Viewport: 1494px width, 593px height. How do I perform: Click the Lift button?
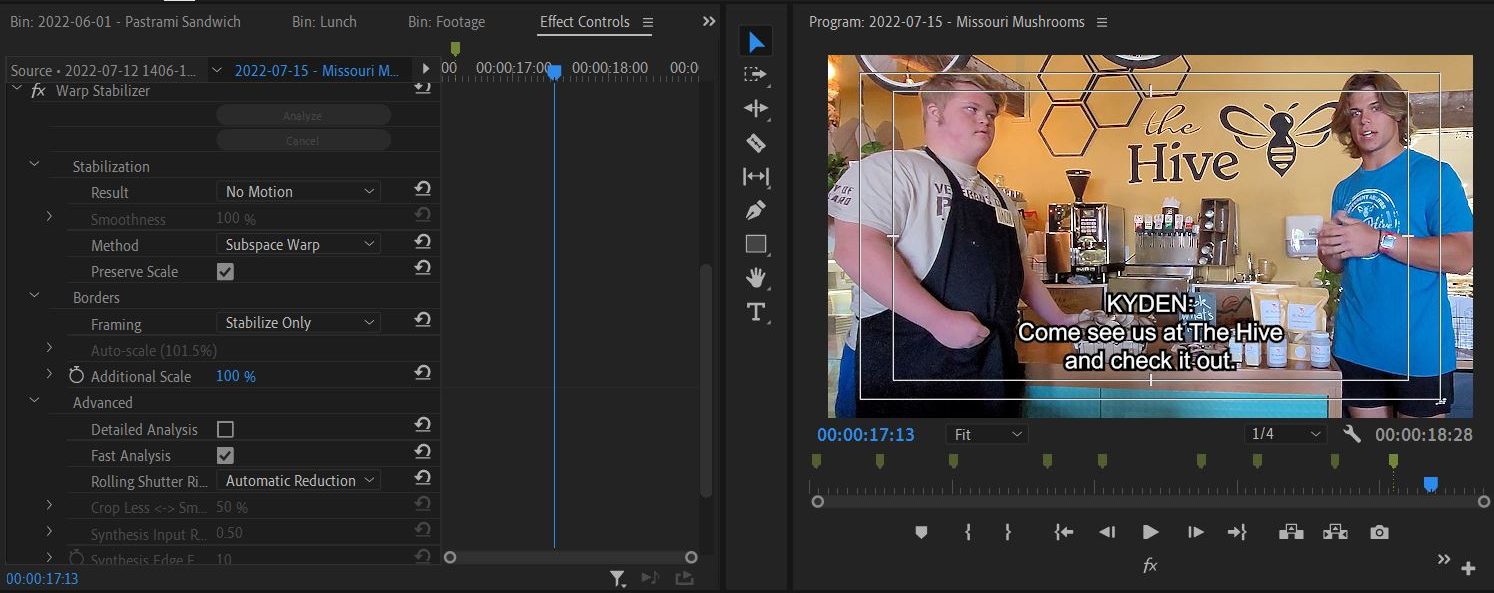(1291, 532)
